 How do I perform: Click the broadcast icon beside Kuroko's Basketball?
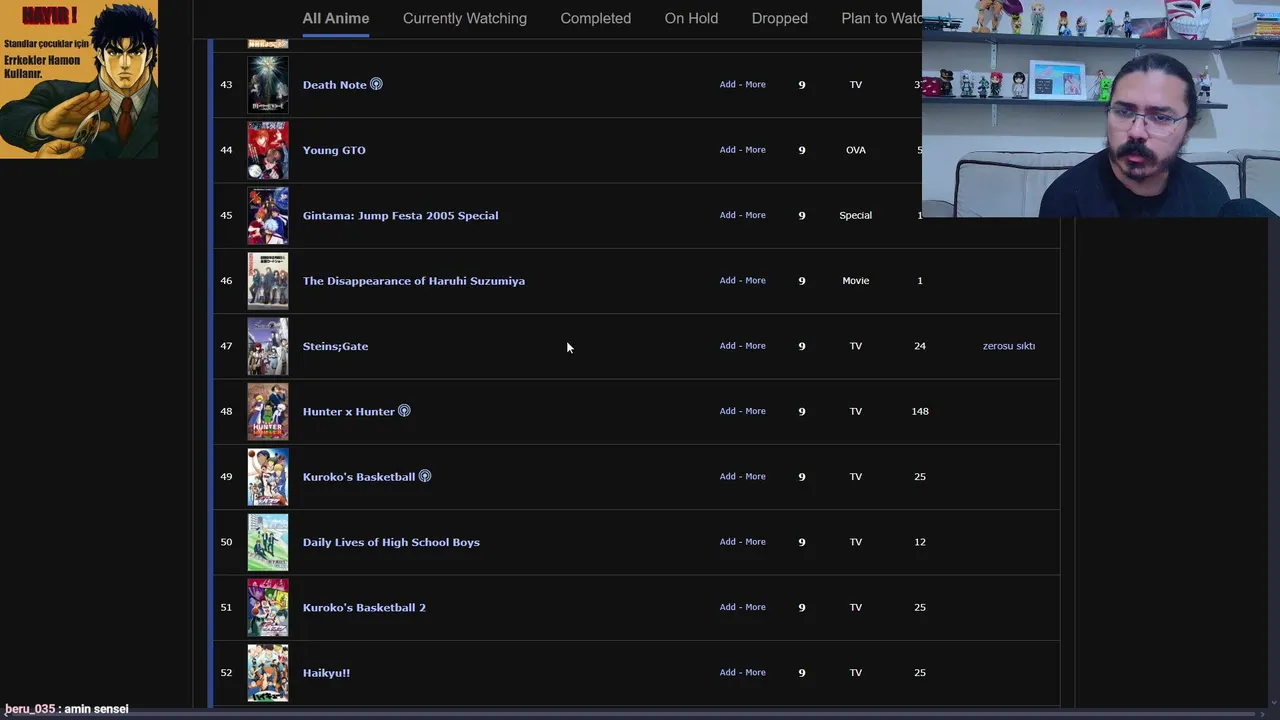coord(425,476)
